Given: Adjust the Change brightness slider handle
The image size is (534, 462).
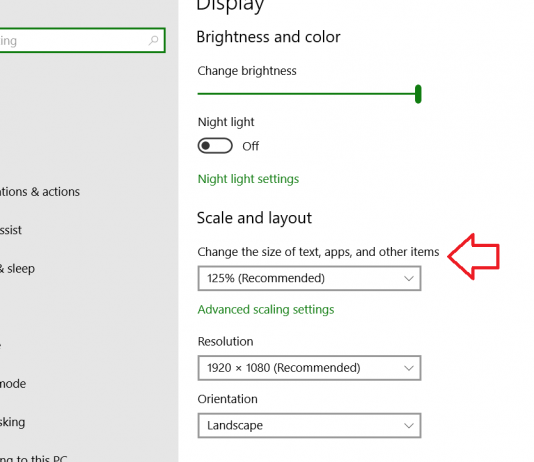Looking at the screenshot, I should point(418,94).
